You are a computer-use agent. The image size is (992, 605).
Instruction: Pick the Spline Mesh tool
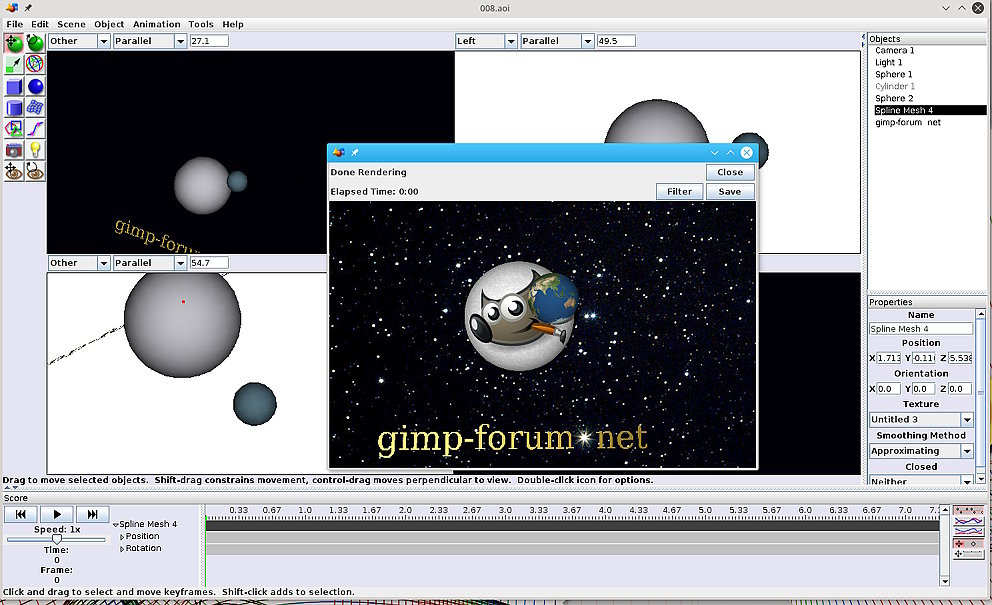point(36,108)
